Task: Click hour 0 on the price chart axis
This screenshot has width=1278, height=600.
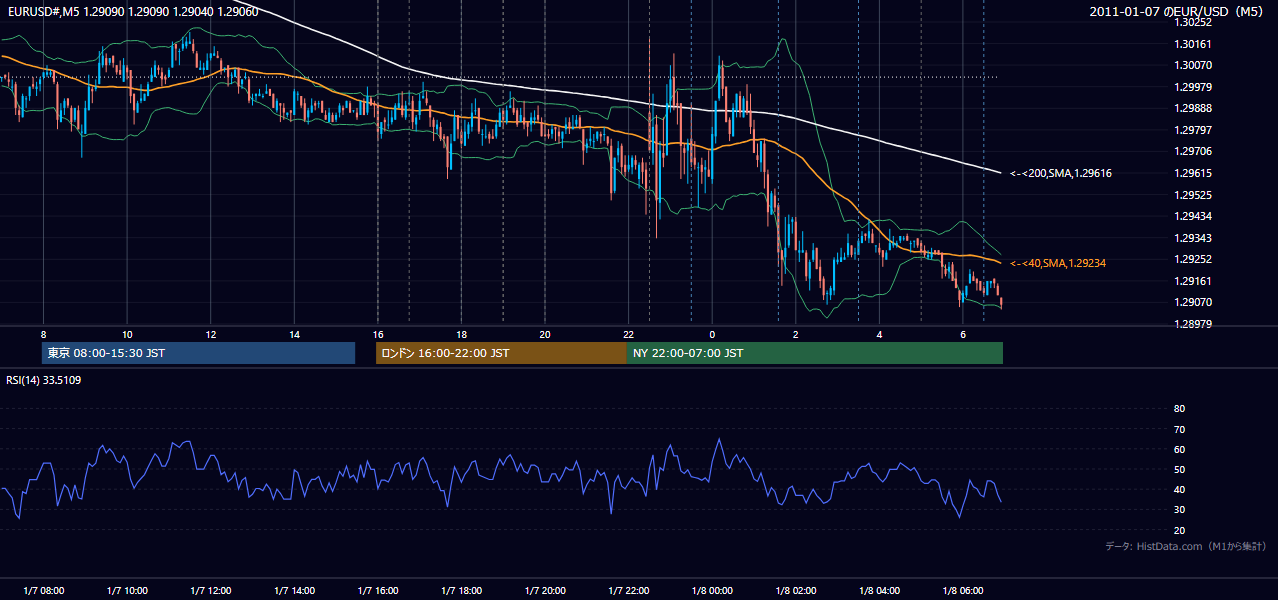Action: (711, 333)
